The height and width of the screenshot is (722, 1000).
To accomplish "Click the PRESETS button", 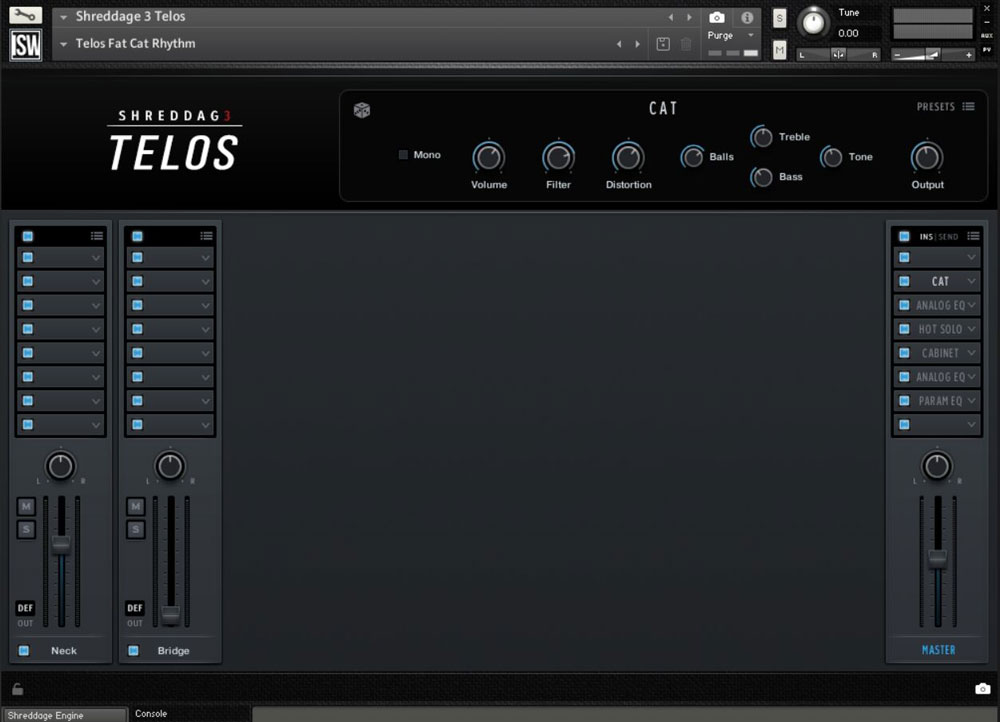I will click(x=936, y=107).
